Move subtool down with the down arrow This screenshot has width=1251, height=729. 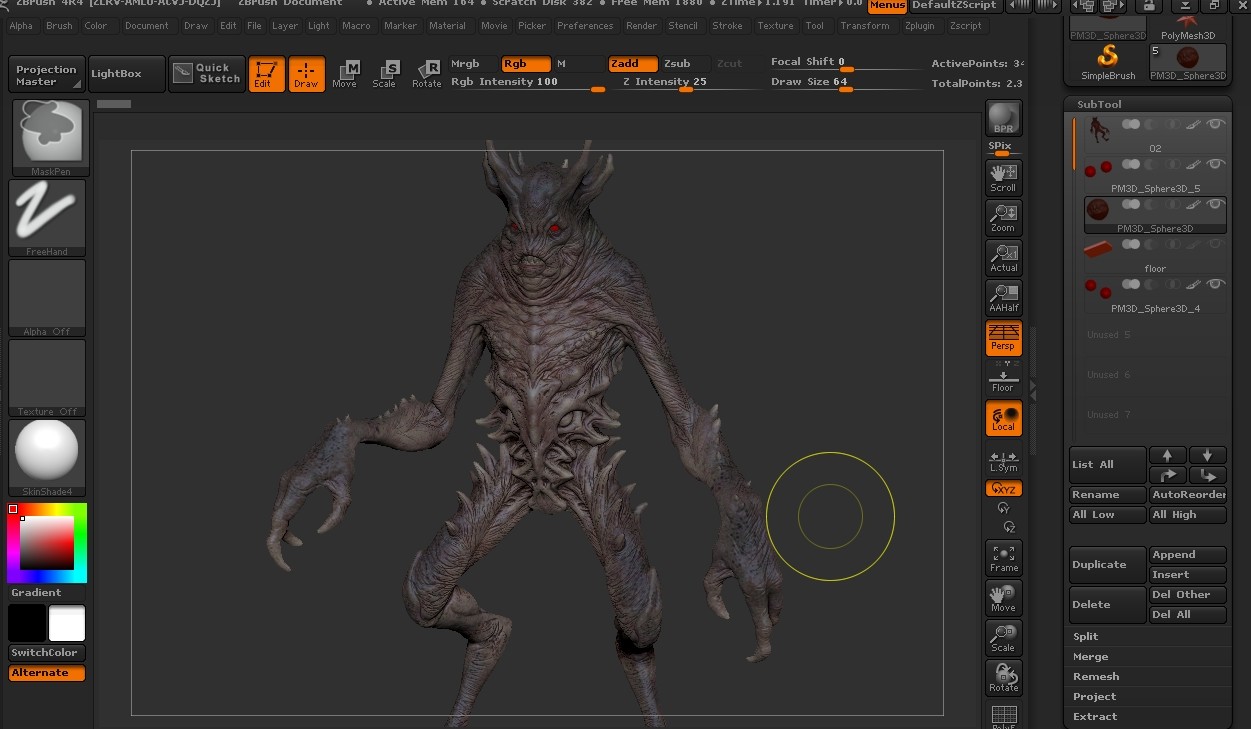click(1208, 455)
